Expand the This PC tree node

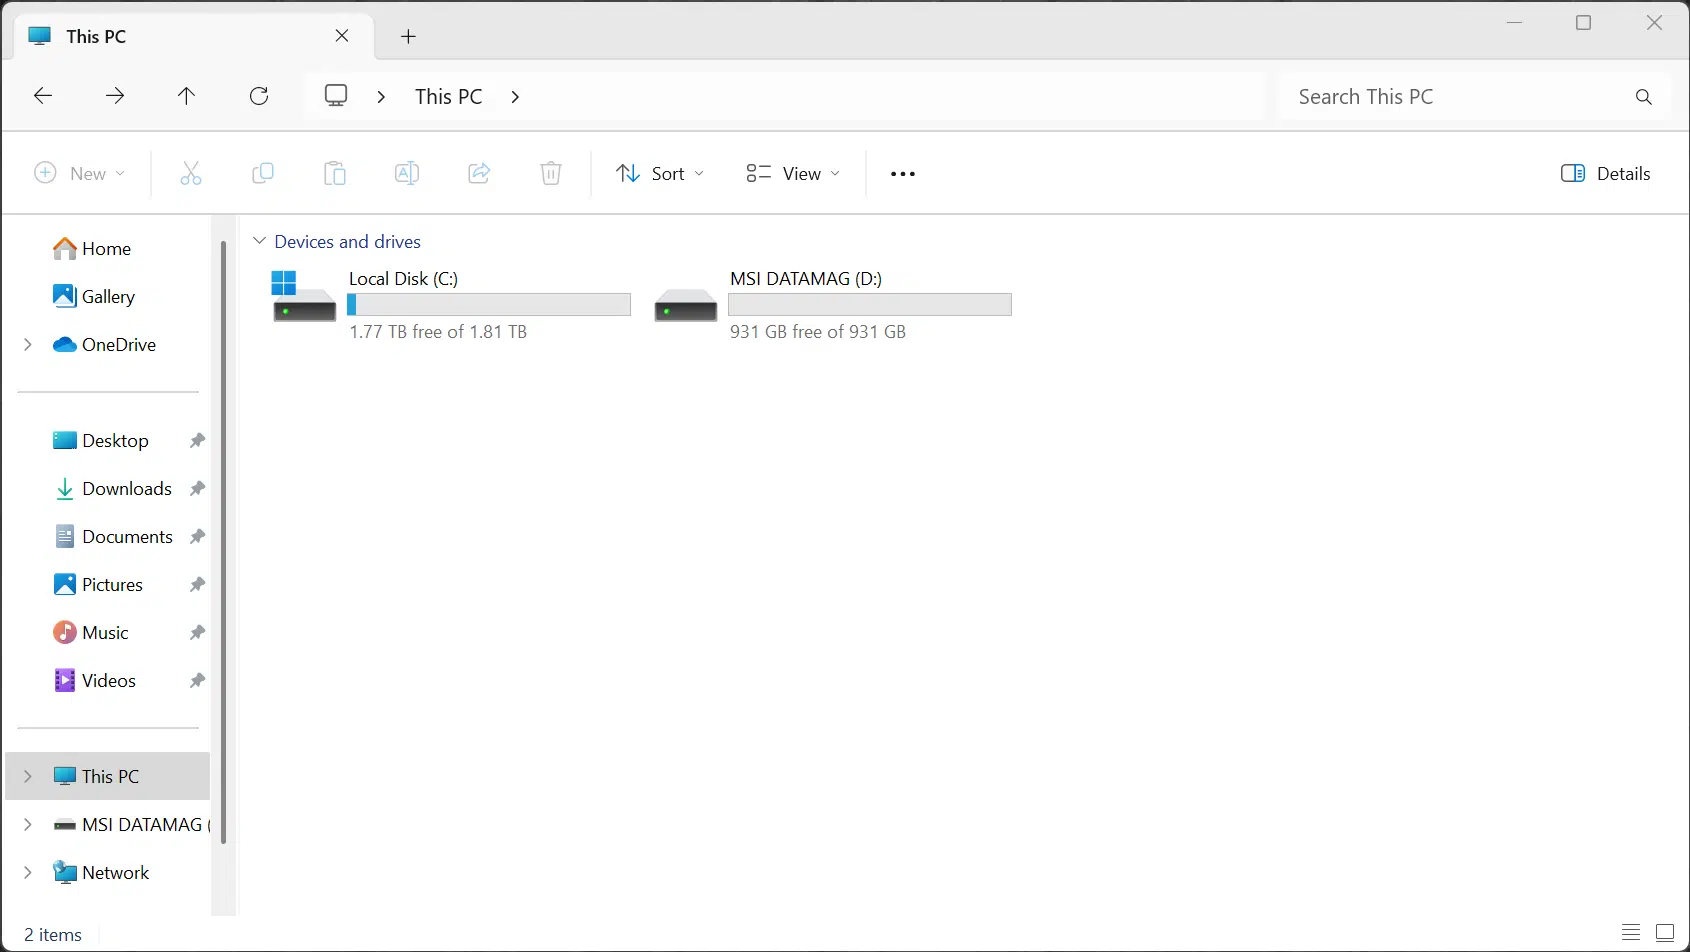click(28, 777)
